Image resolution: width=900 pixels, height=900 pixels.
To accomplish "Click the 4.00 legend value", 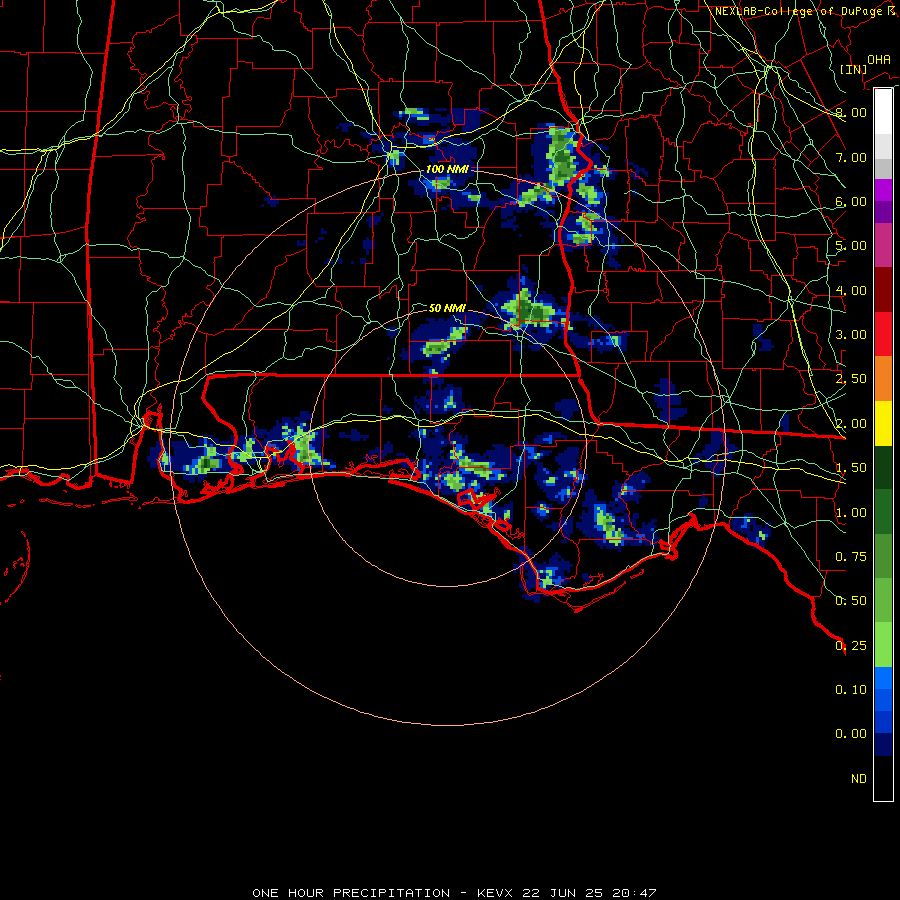I will tap(851, 290).
